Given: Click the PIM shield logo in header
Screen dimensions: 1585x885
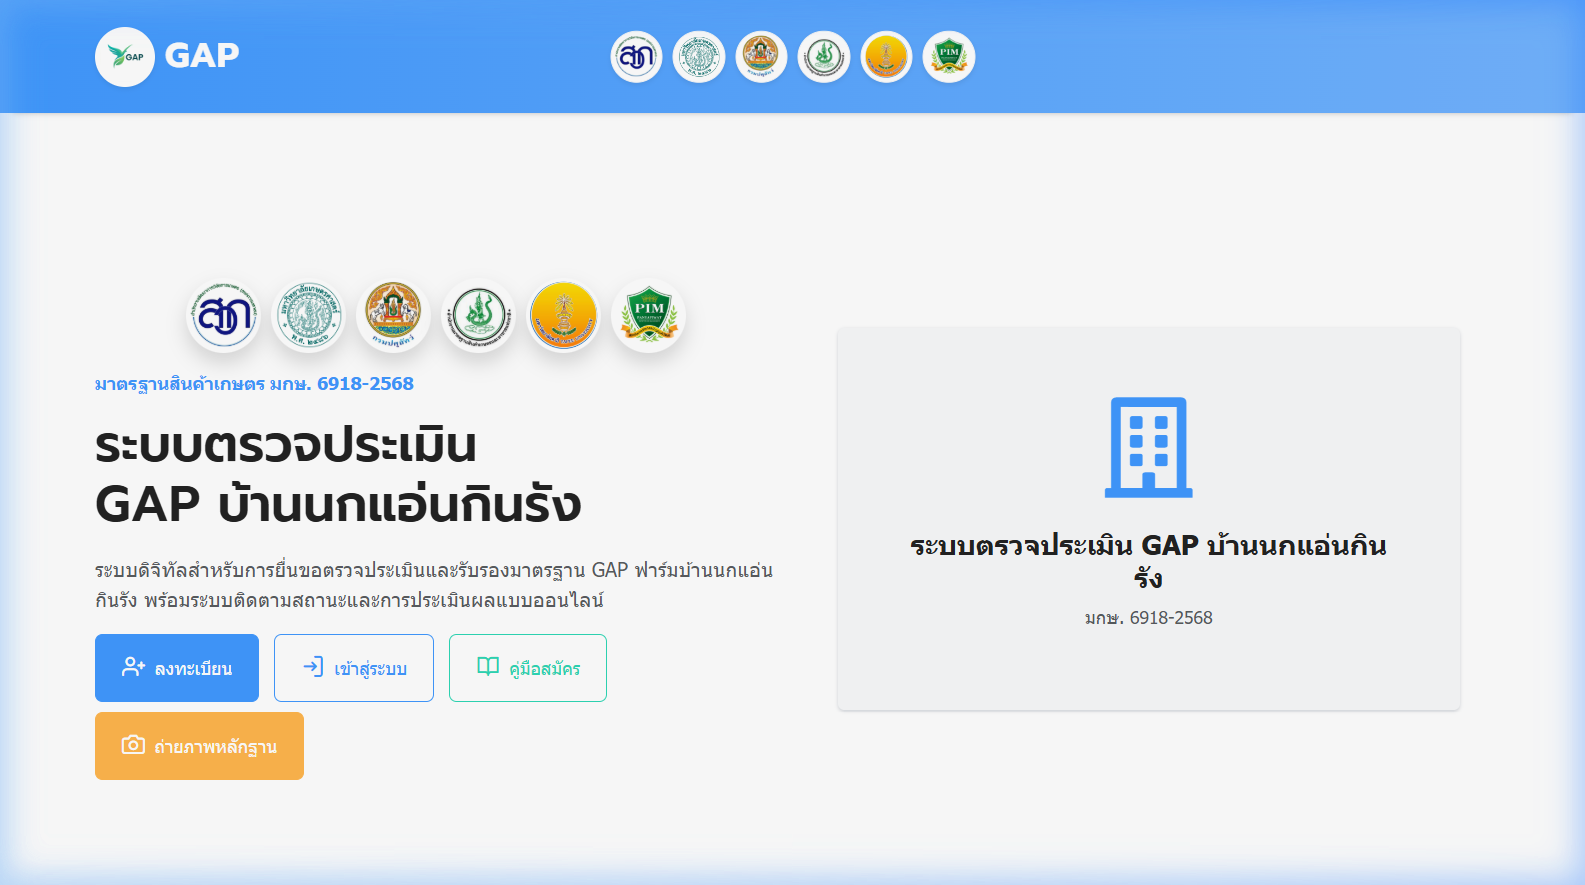Looking at the screenshot, I should click(949, 57).
